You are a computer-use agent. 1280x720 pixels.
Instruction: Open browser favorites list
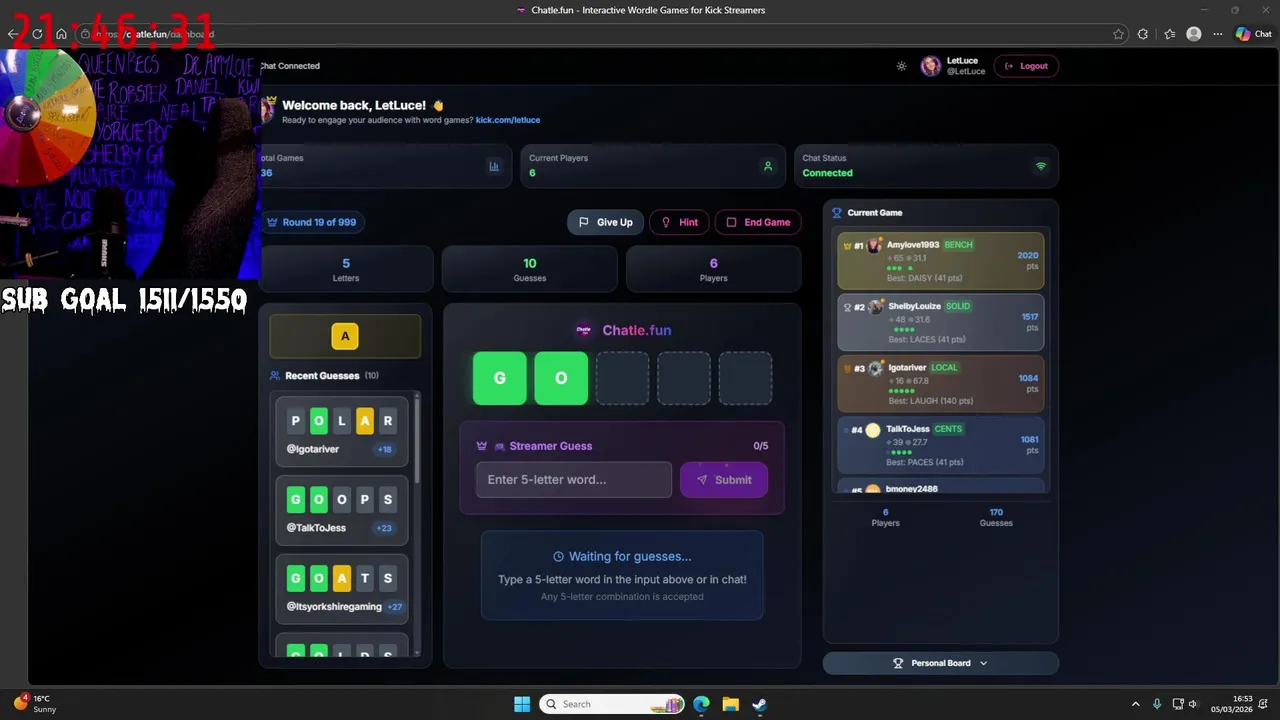(x=1169, y=34)
